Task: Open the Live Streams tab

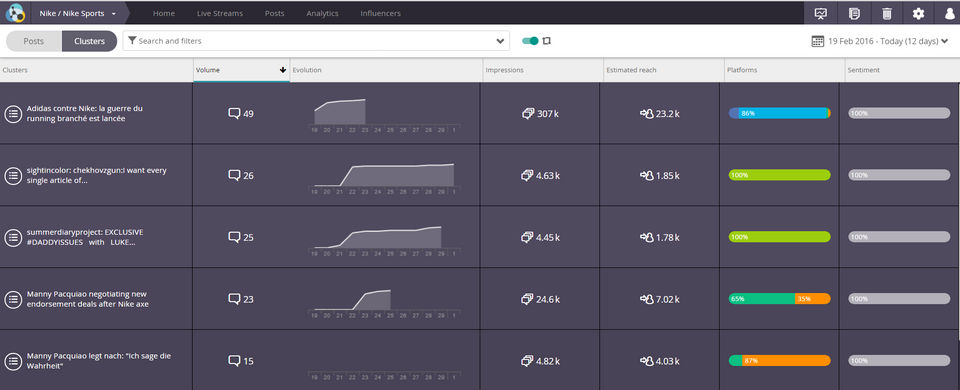Action: (220, 13)
